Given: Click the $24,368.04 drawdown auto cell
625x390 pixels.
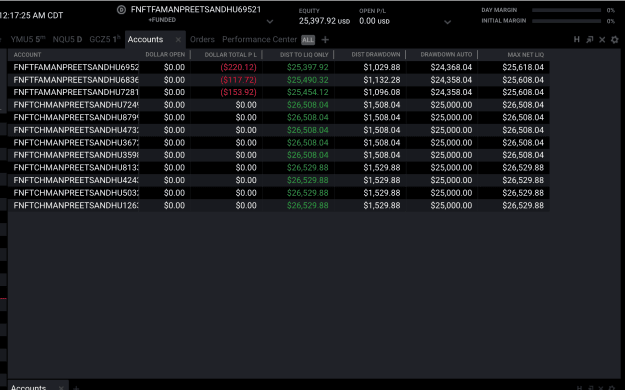Looking at the screenshot, I should (451, 67).
